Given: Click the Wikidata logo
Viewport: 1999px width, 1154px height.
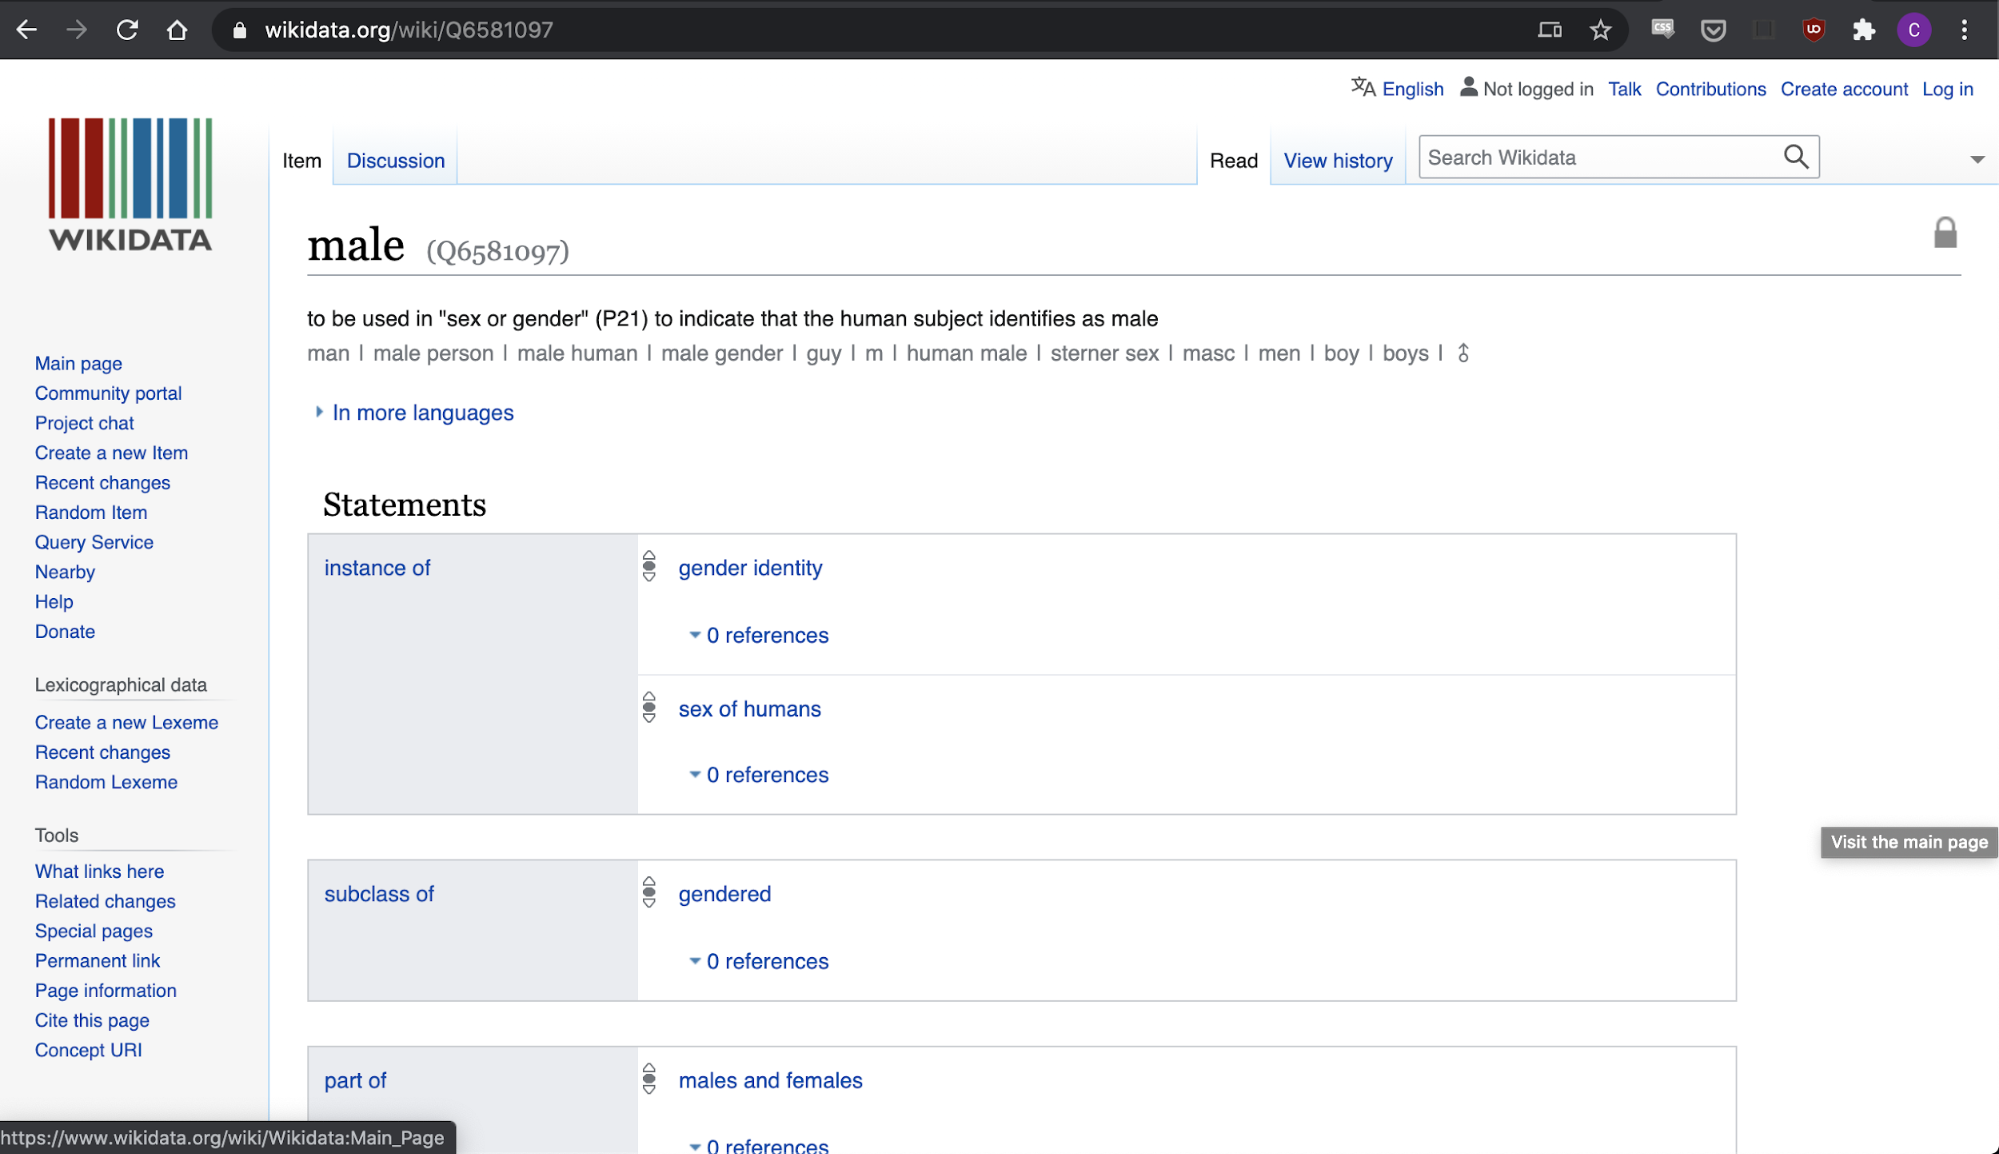Looking at the screenshot, I should tap(130, 184).
